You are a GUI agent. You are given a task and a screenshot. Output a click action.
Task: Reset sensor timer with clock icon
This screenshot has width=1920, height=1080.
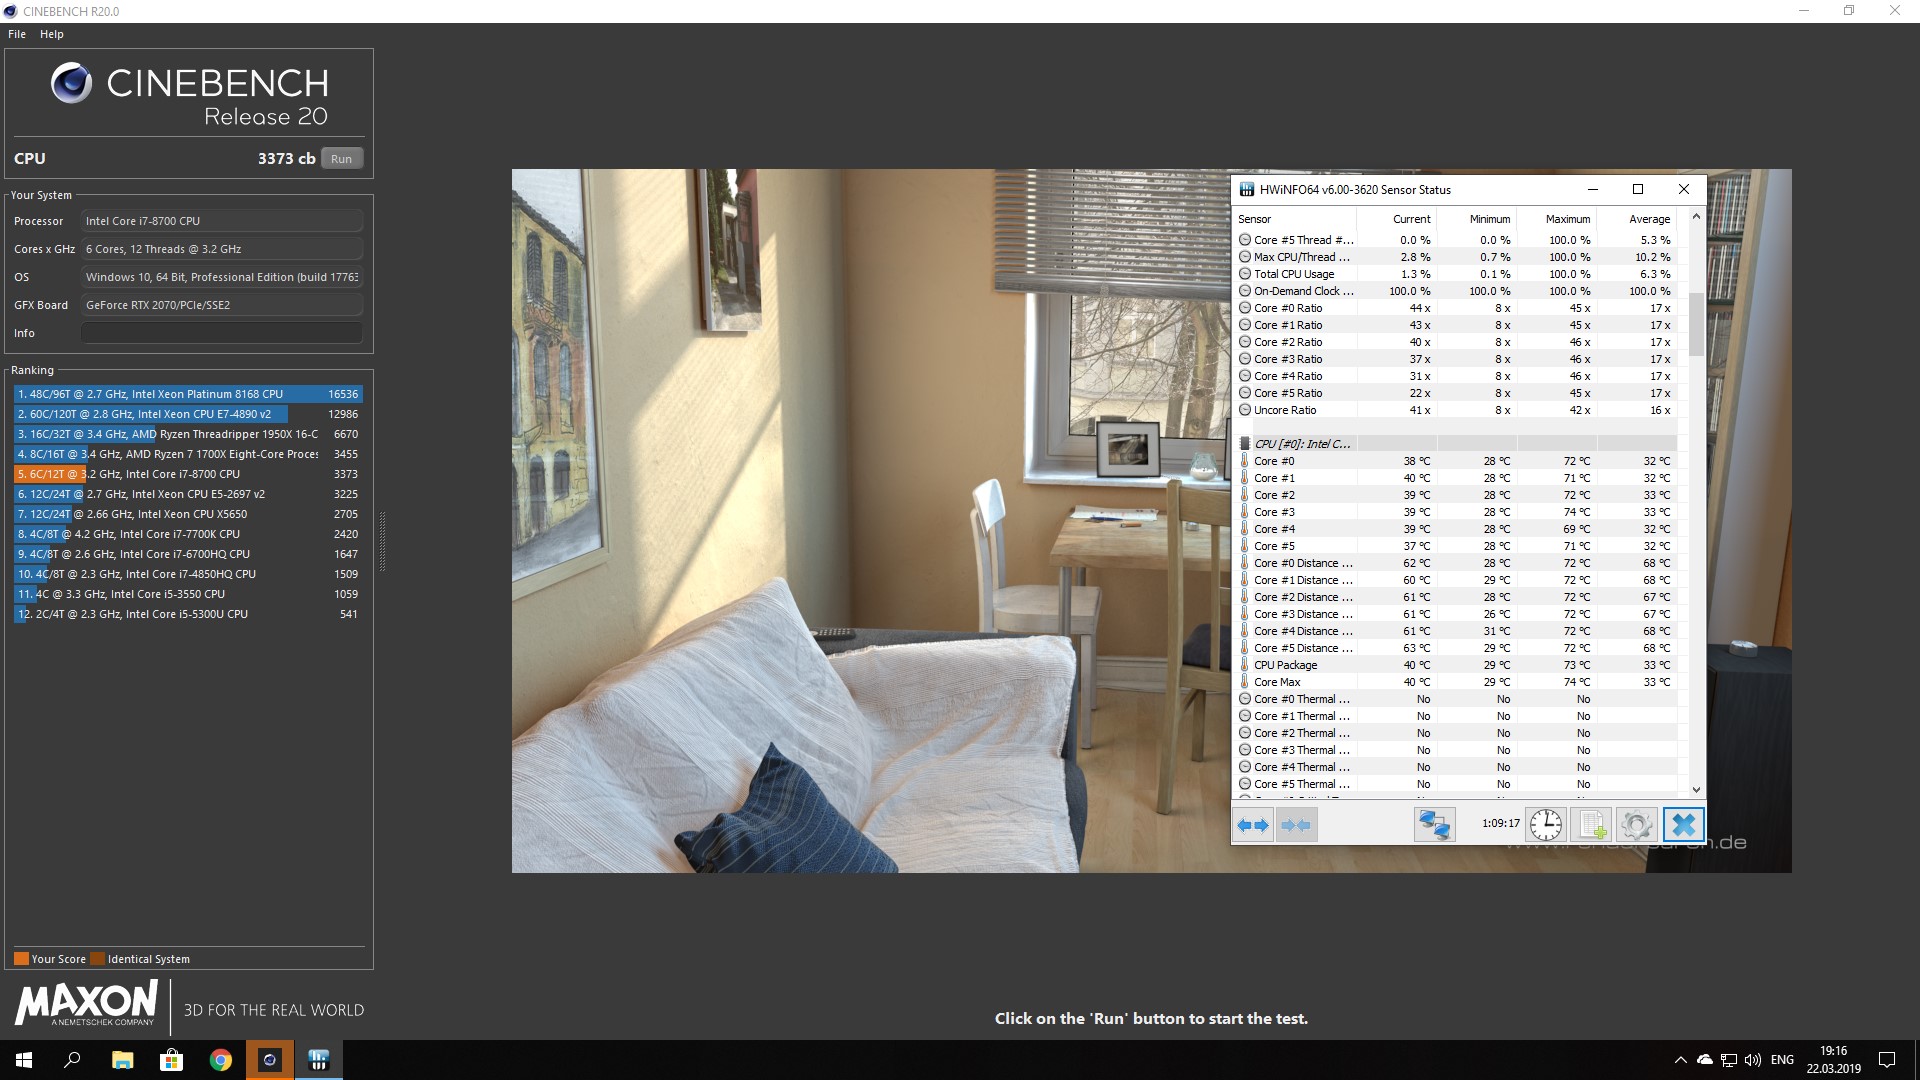tap(1546, 825)
